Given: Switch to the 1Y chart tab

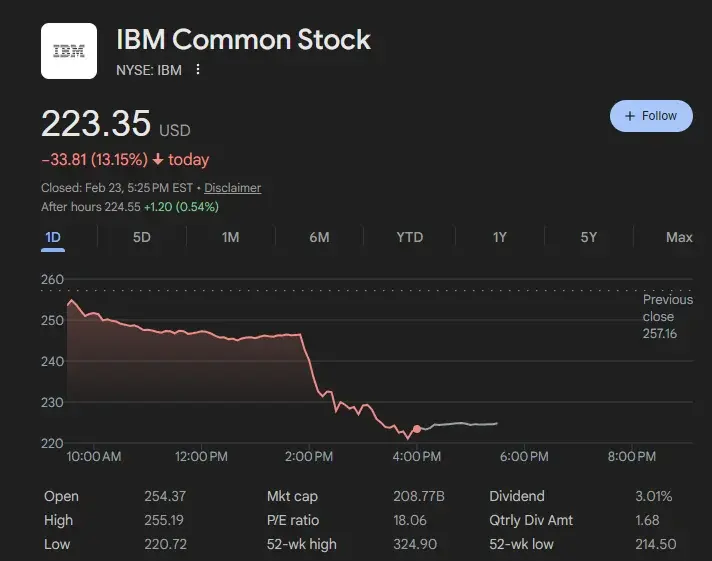Looking at the screenshot, I should click(499, 237).
